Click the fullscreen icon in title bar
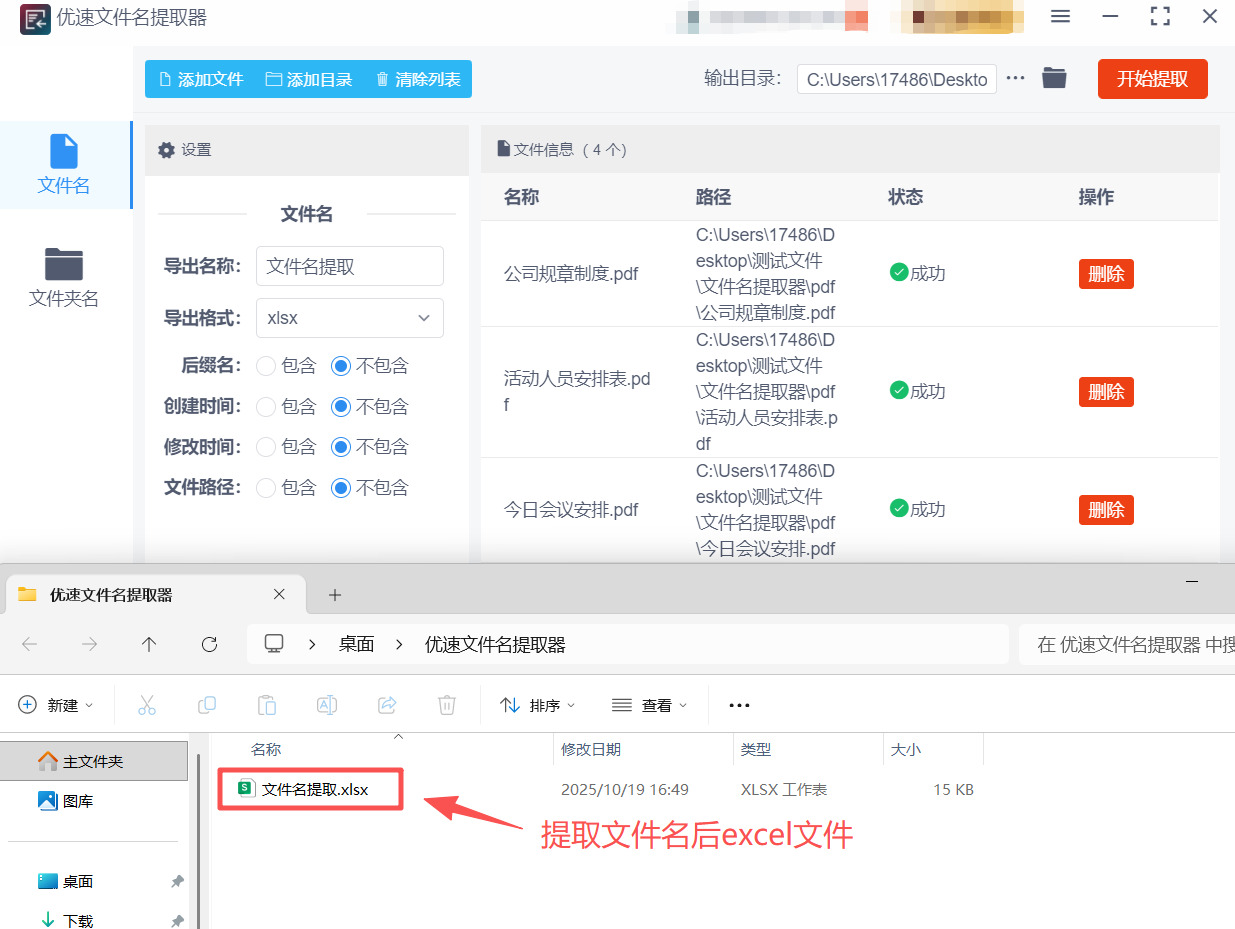The width and height of the screenshot is (1235, 929). (1160, 17)
